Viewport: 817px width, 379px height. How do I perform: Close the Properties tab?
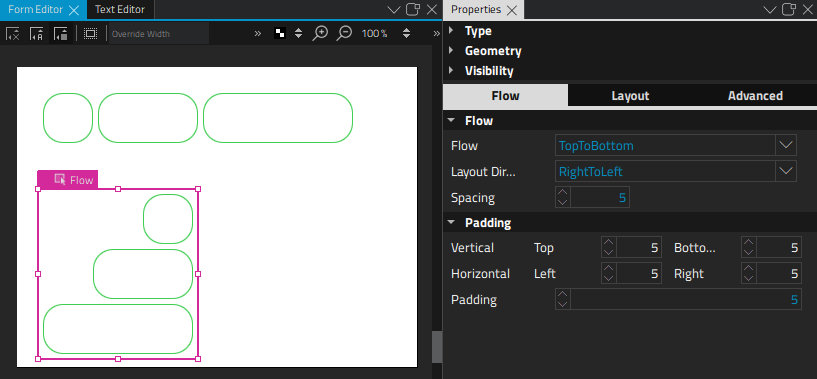click(x=512, y=10)
